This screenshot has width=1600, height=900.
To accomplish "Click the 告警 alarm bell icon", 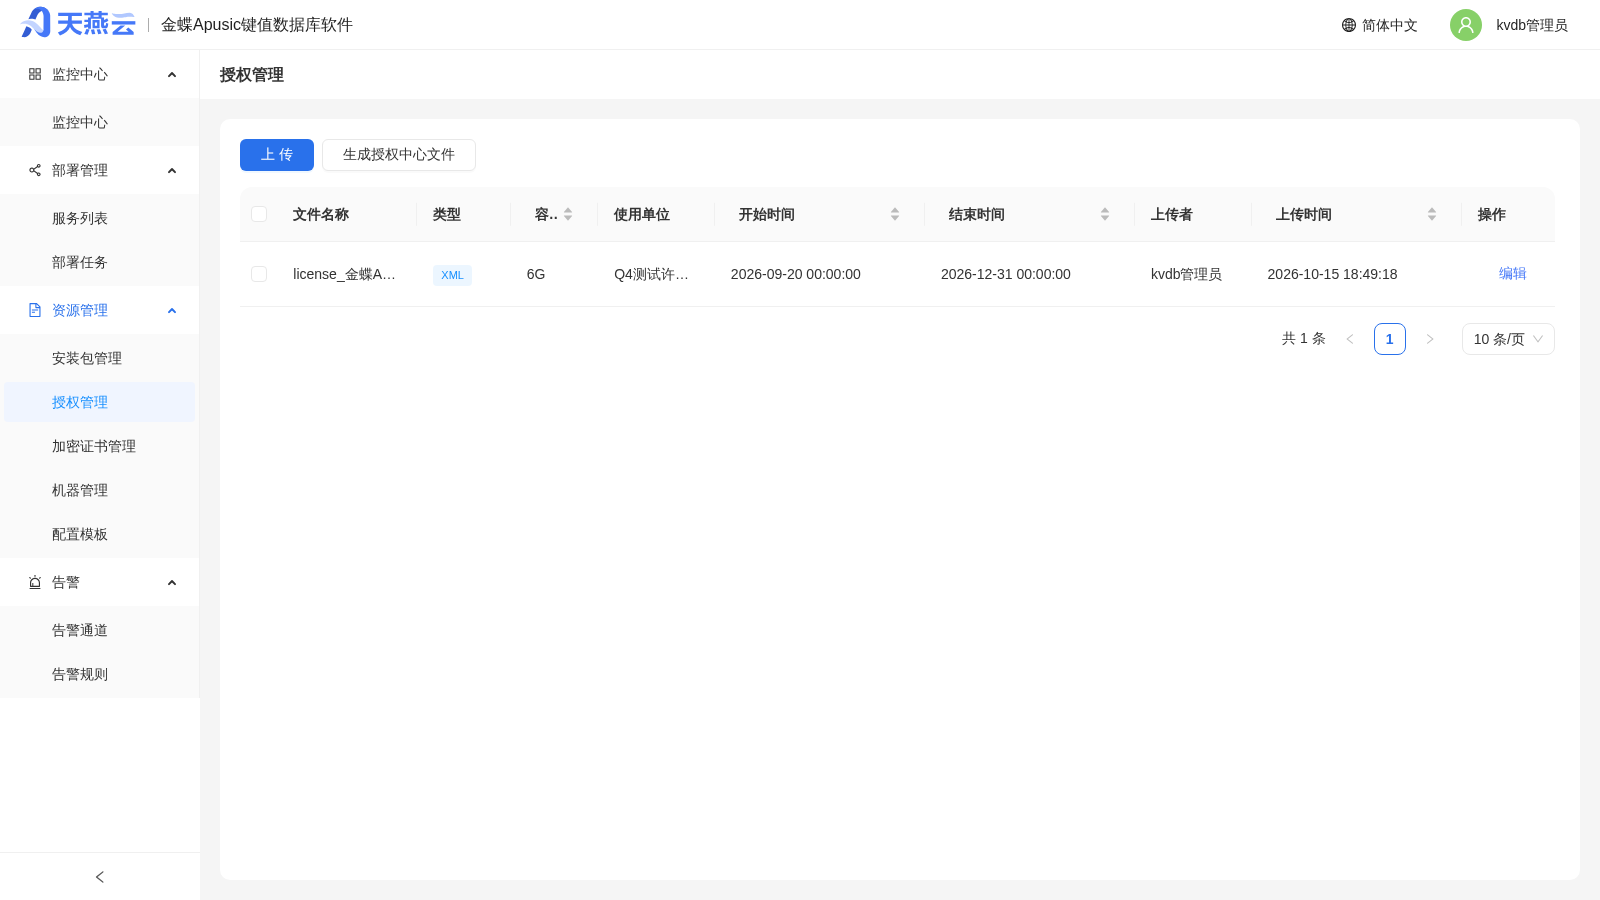I will click(x=35, y=582).
